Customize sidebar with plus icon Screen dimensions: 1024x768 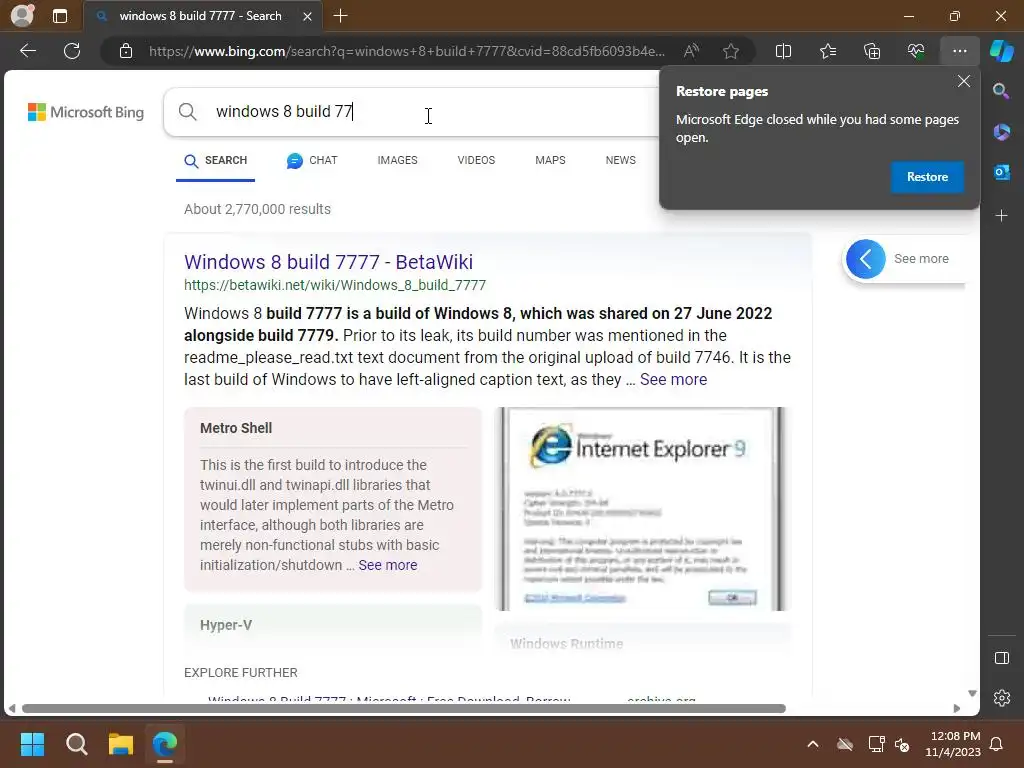(x=1001, y=216)
